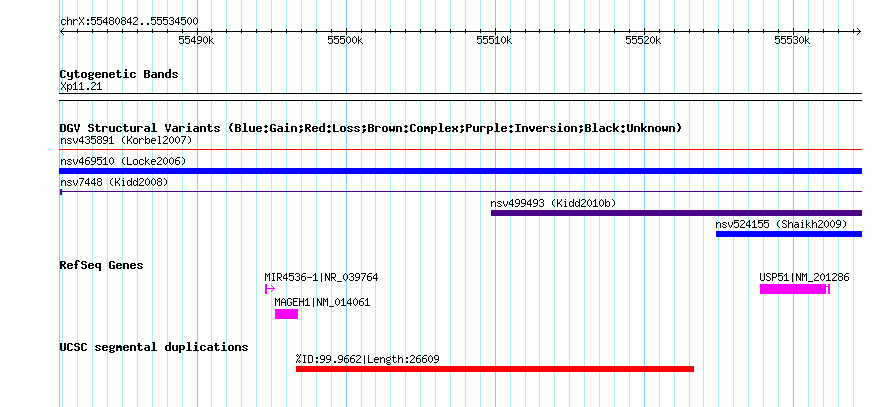Click the 55520k ruler tick label

point(644,40)
